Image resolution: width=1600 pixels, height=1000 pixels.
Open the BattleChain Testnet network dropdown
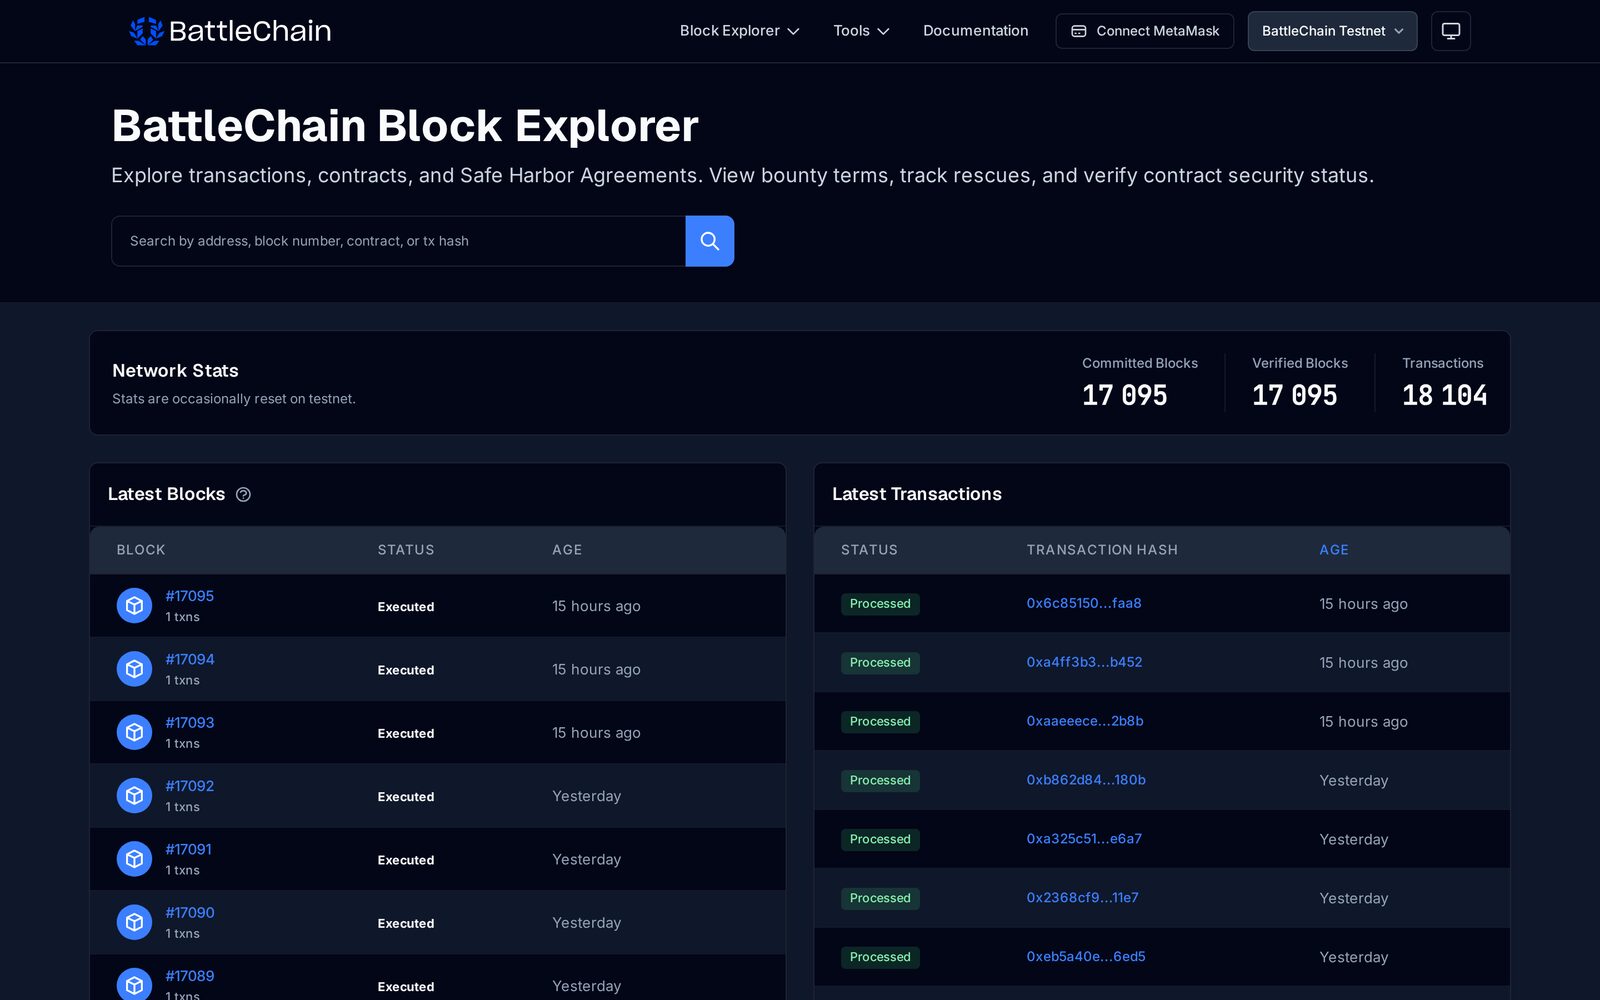tap(1332, 31)
